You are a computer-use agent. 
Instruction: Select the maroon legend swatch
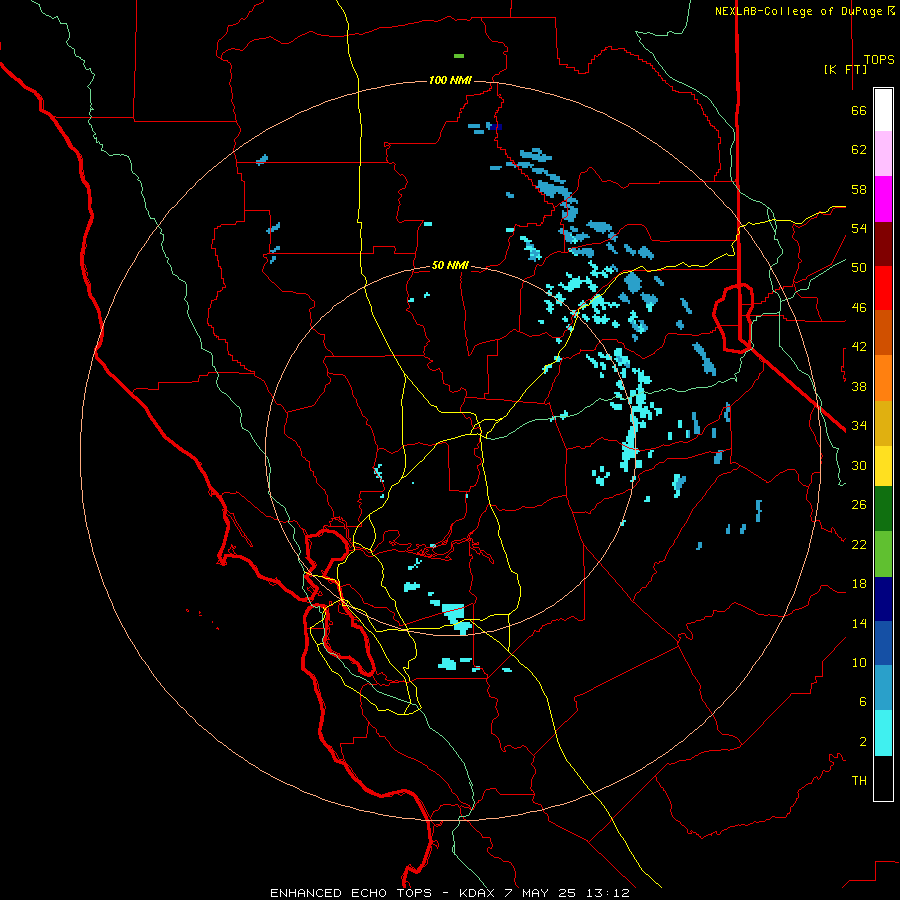pyautogui.click(x=883, y=244)
